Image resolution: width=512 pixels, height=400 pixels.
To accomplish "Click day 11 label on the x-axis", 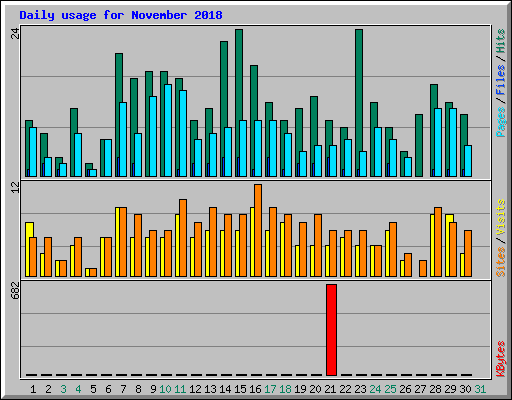I will pos(180,389).
